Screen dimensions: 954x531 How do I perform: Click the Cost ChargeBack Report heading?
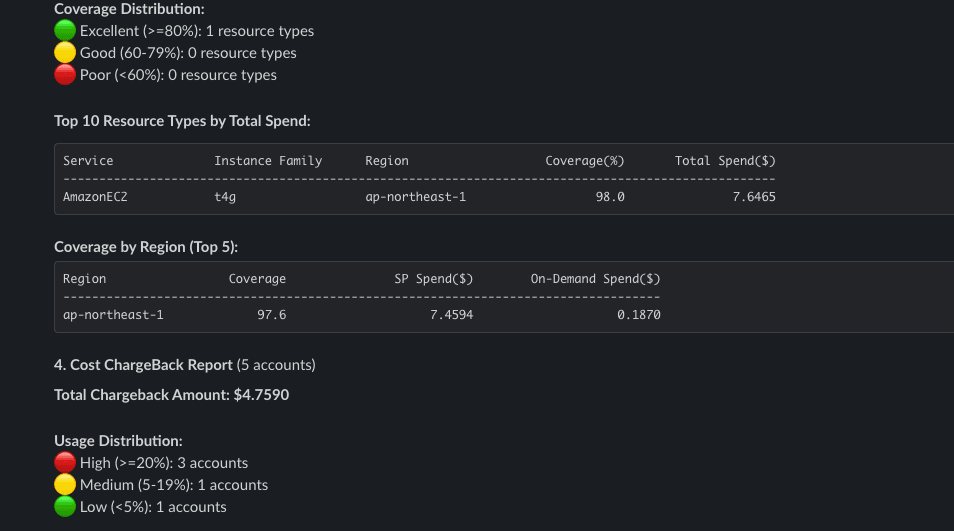143,365
